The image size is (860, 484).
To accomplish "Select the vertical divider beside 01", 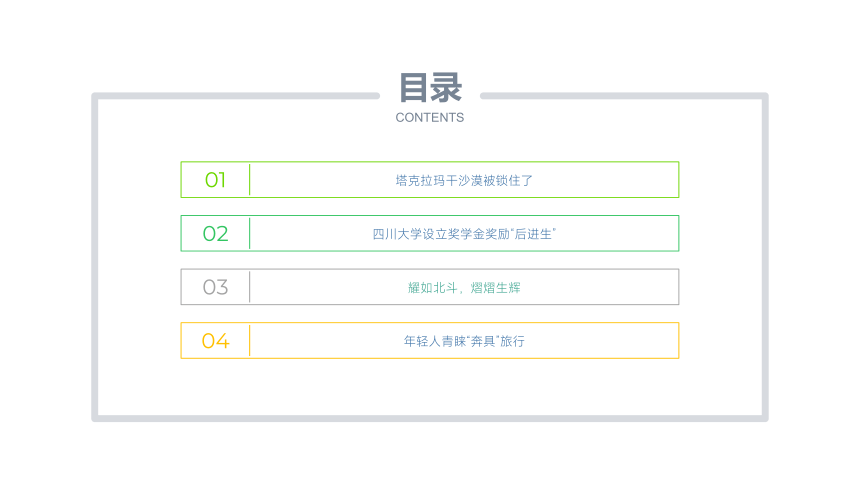I will click(250, 179).
